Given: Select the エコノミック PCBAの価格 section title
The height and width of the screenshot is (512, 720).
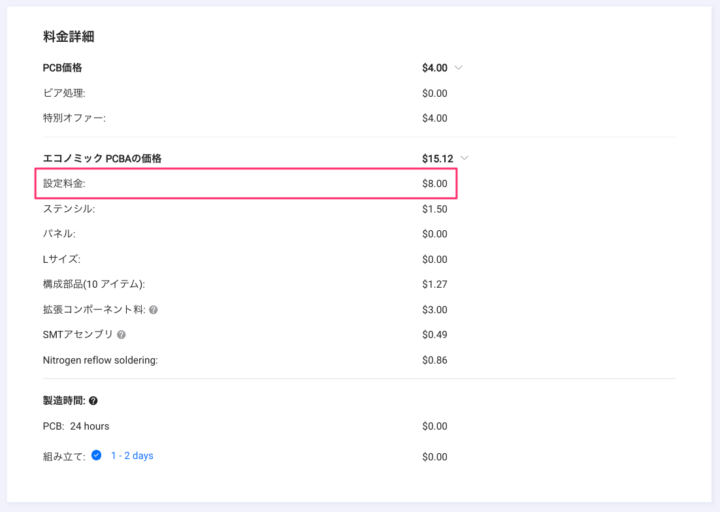Looking at the screenshot, I should [x=102, y=158].
